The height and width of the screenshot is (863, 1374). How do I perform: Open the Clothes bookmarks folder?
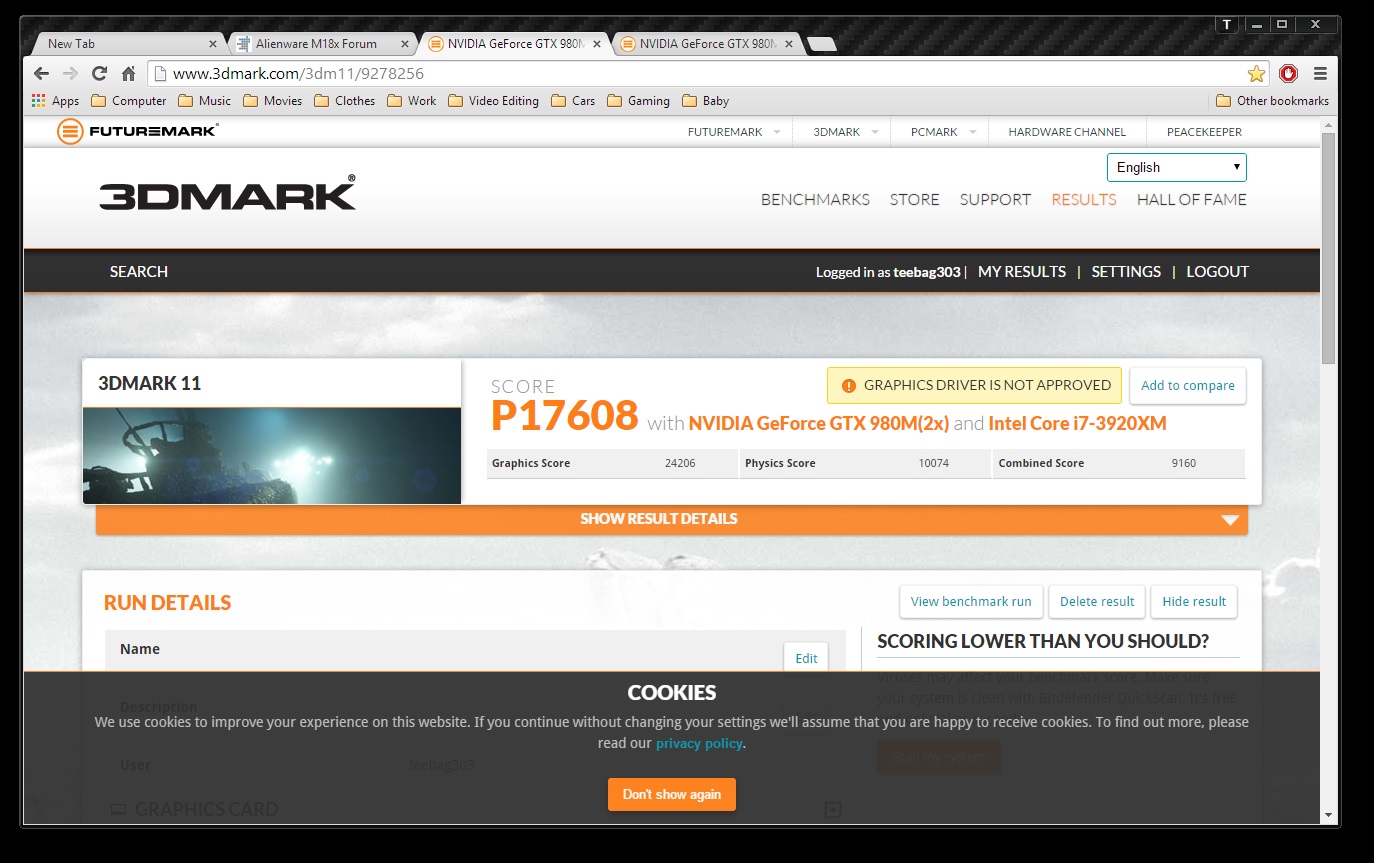tap(344, 100)
